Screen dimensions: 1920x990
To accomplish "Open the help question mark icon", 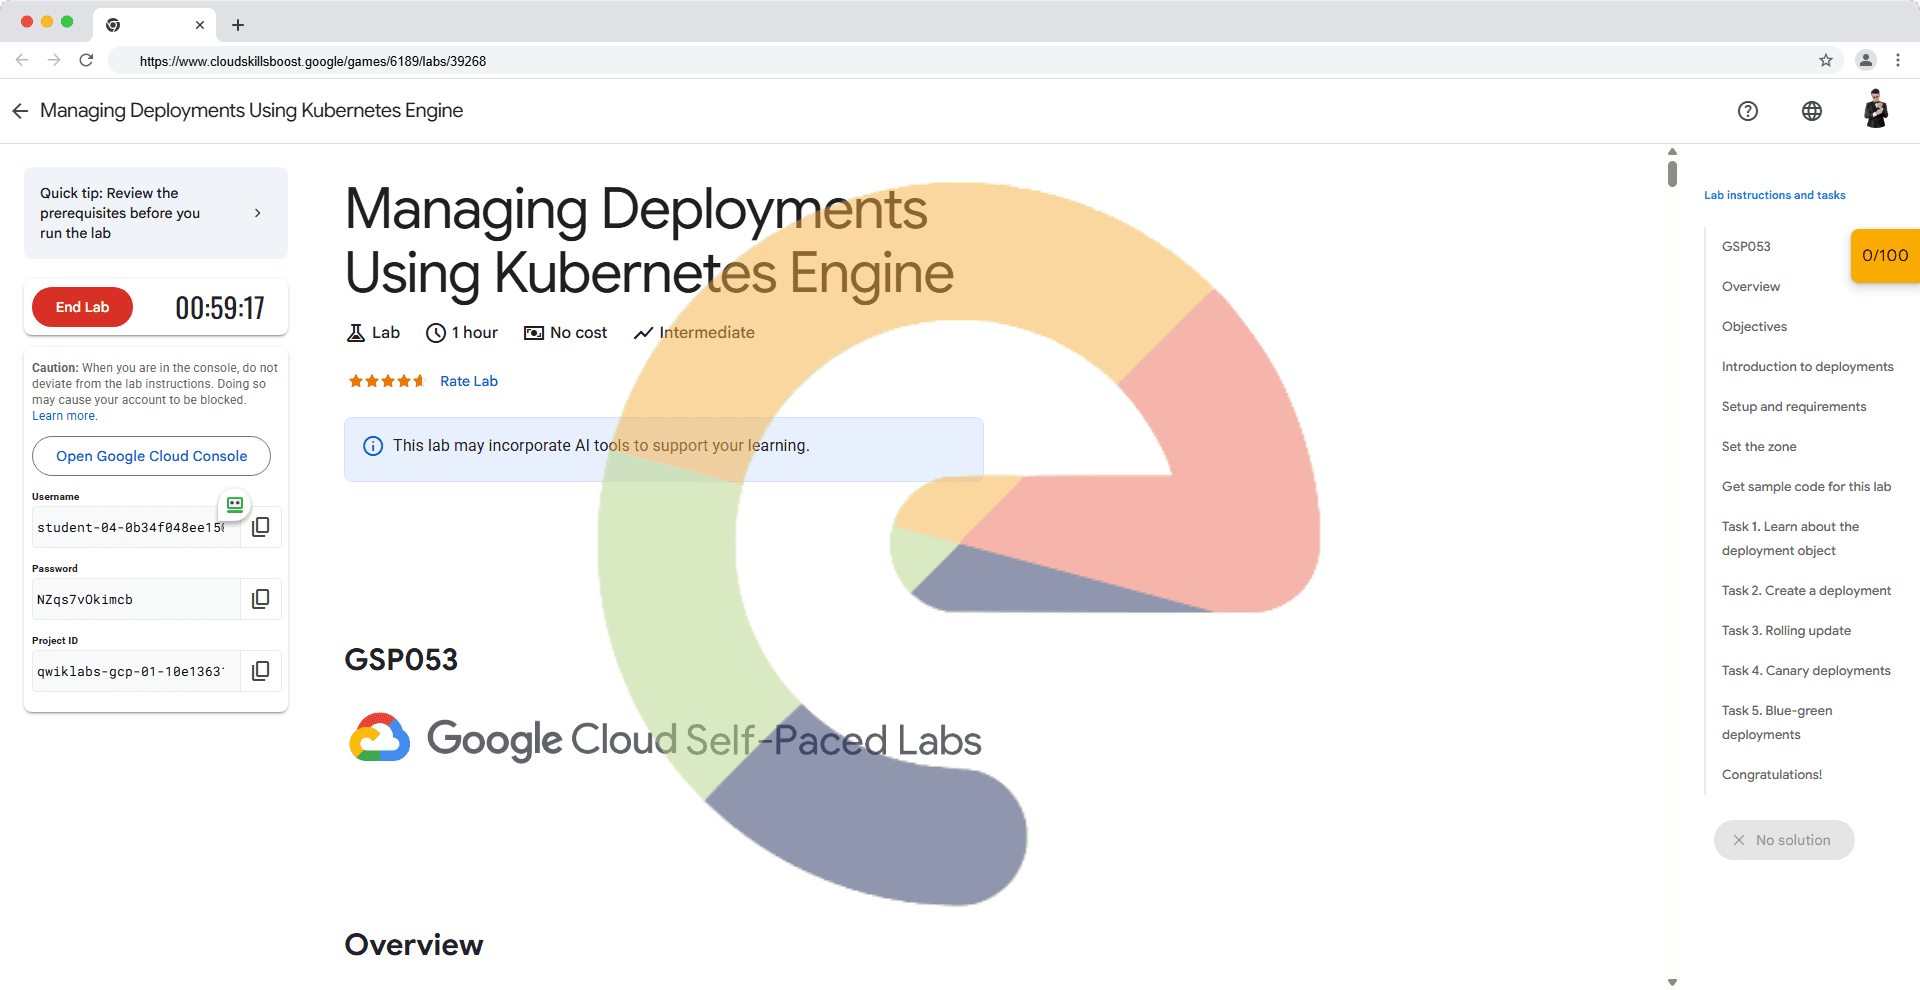I will coord(1748,111).
